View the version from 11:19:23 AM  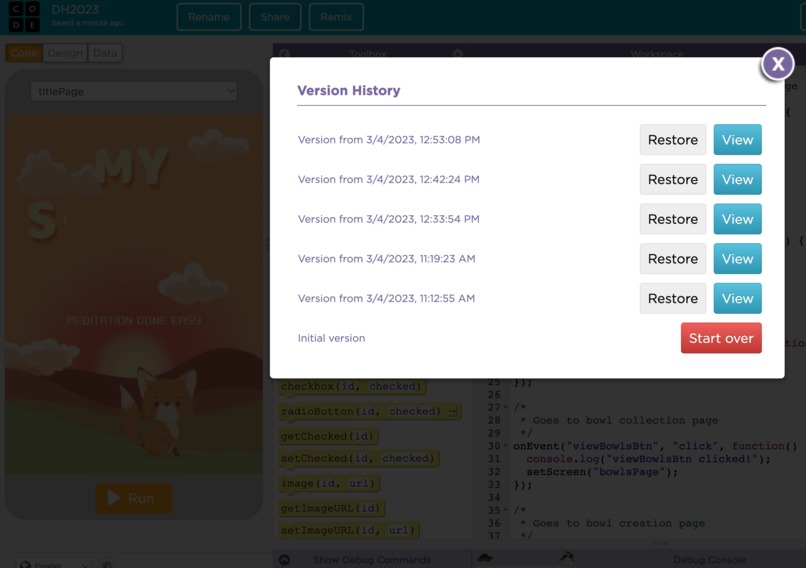[x=737, y=259]
